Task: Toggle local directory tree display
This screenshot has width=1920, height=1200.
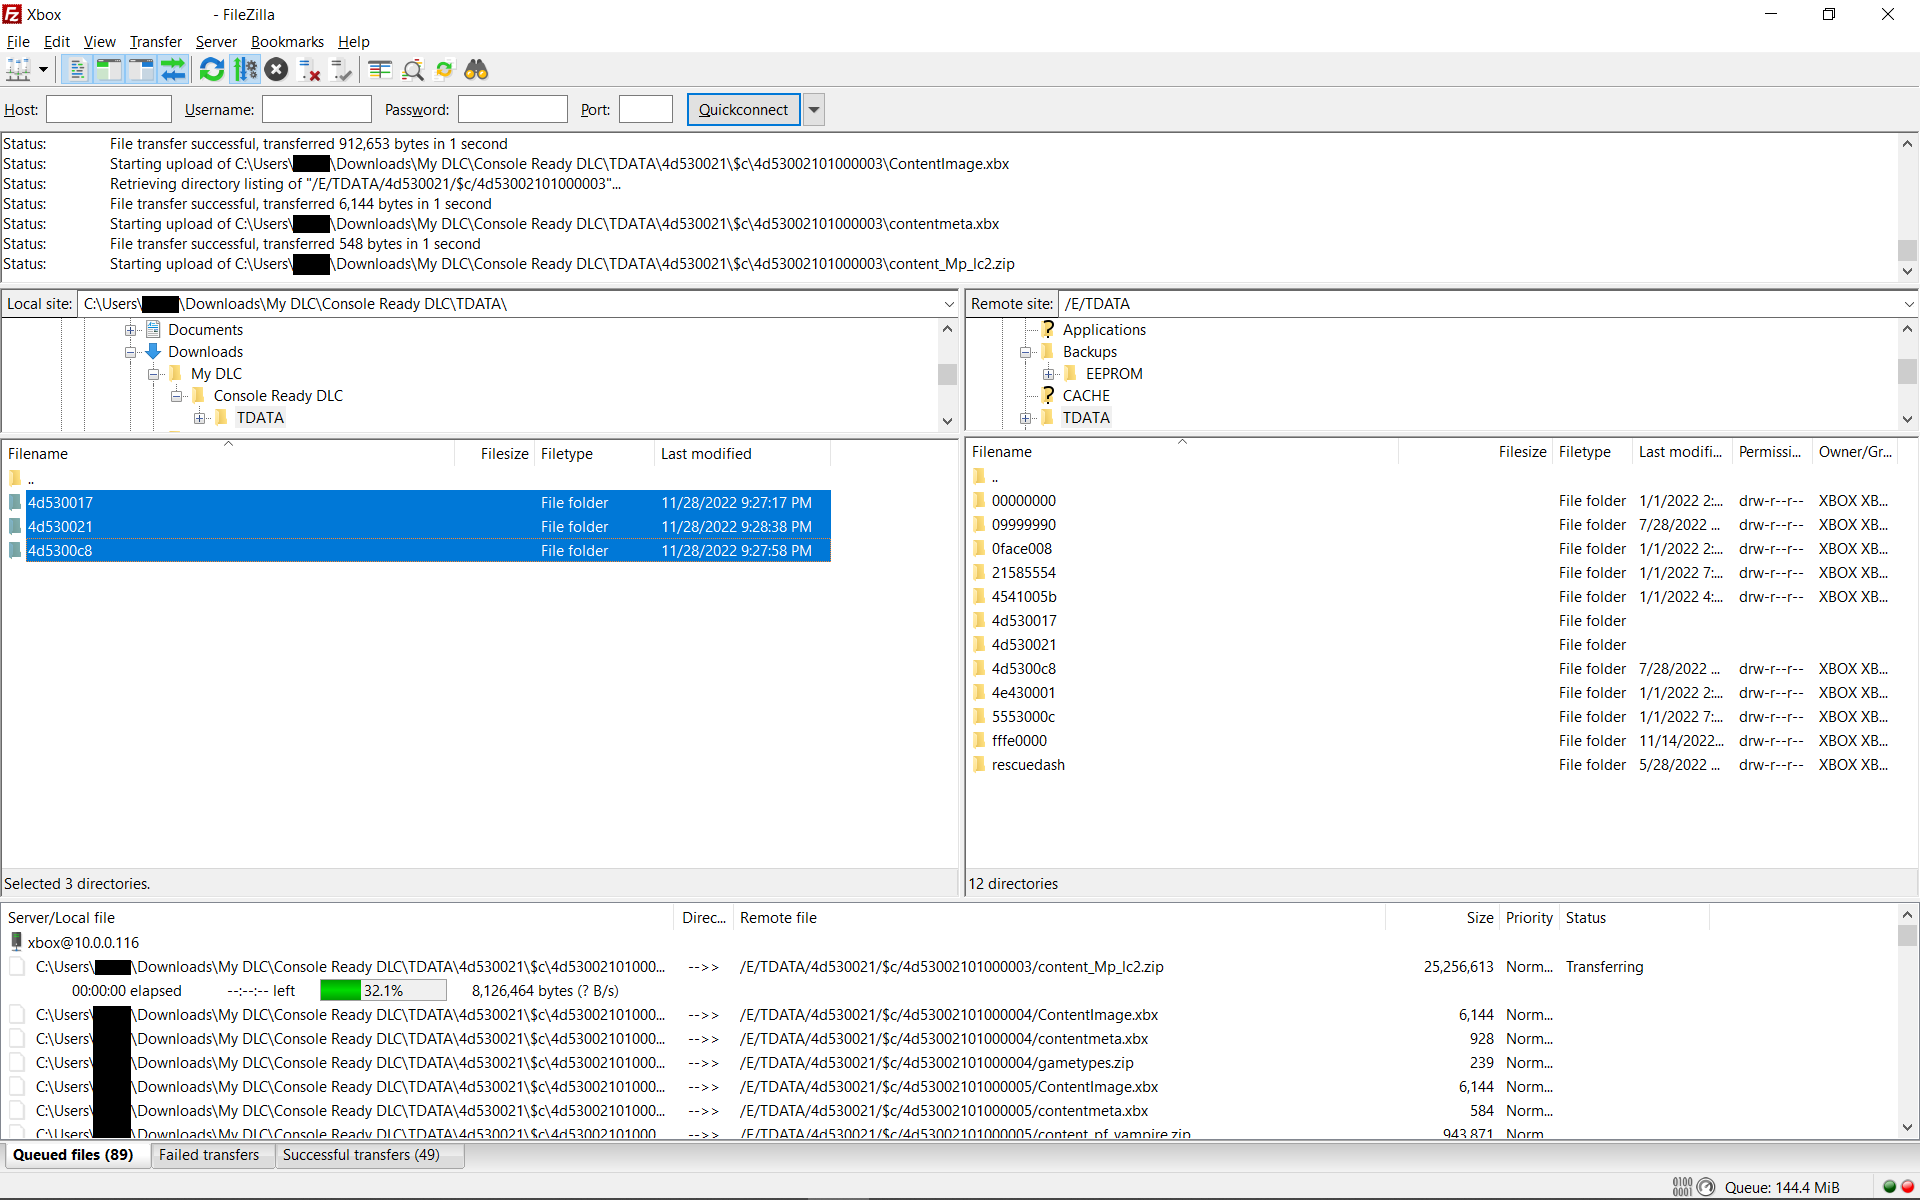Action: pos(109,70)
